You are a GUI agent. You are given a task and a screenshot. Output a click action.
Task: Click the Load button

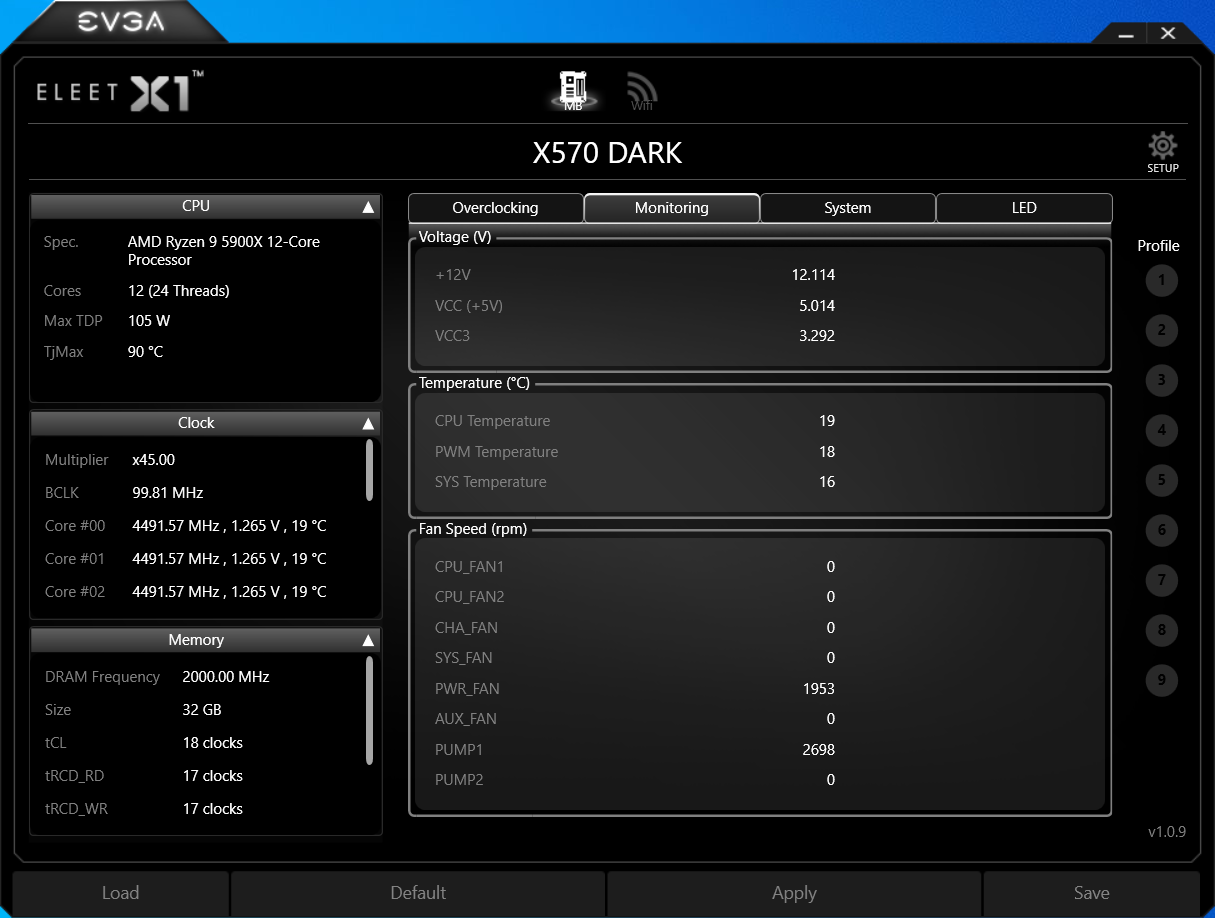pos(120,893)
